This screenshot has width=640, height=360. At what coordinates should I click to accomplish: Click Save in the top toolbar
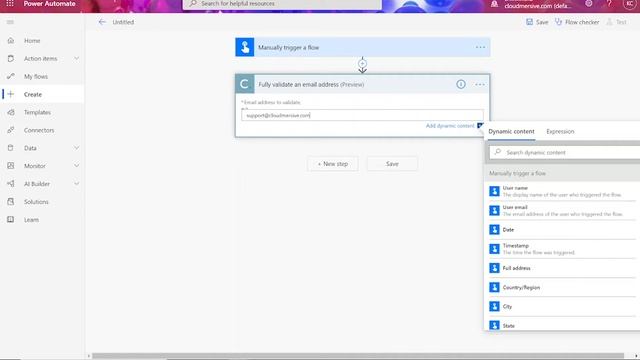[x=537, y=22]
